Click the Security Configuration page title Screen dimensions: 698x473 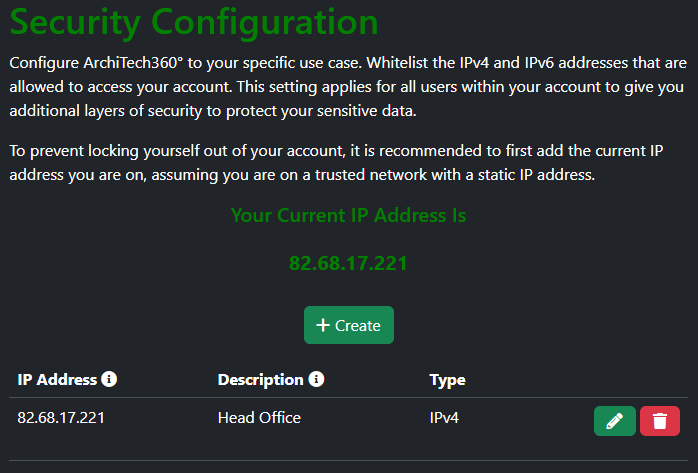pos(194,22)
